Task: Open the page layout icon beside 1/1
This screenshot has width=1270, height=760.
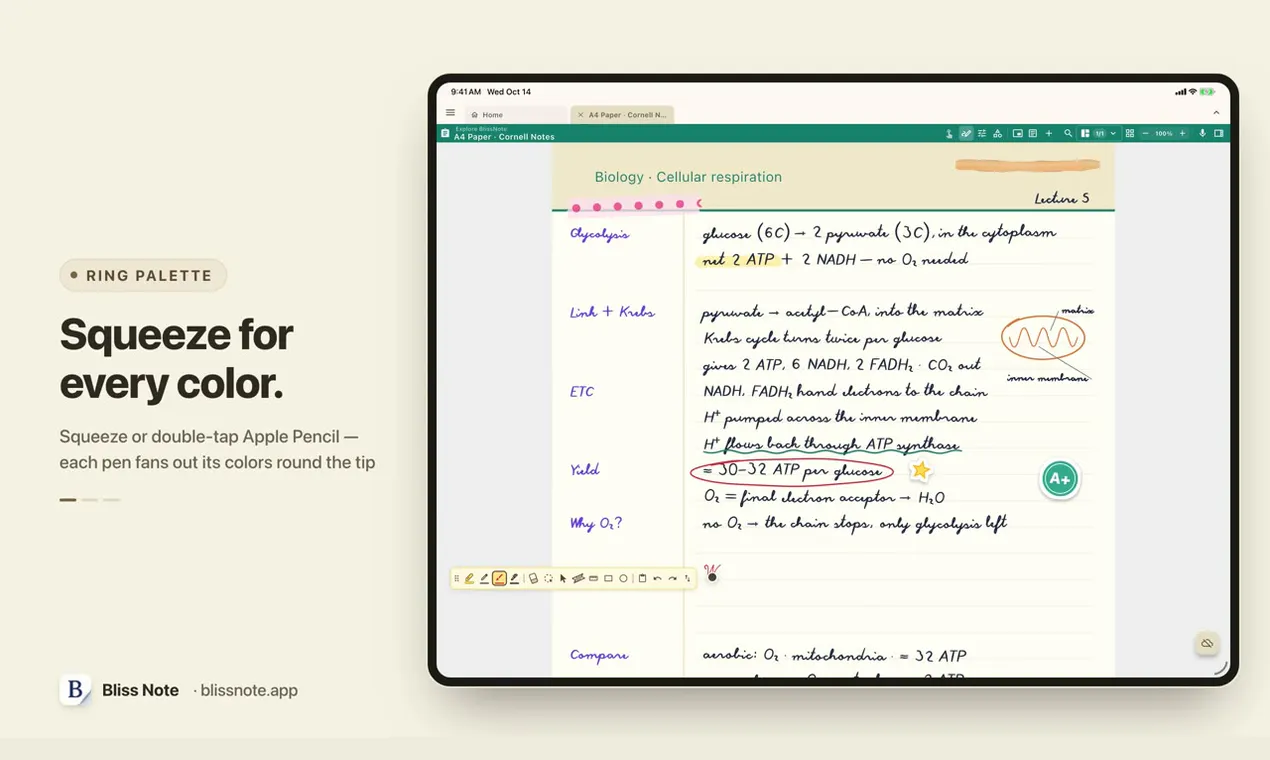Action: (1085, 133)
